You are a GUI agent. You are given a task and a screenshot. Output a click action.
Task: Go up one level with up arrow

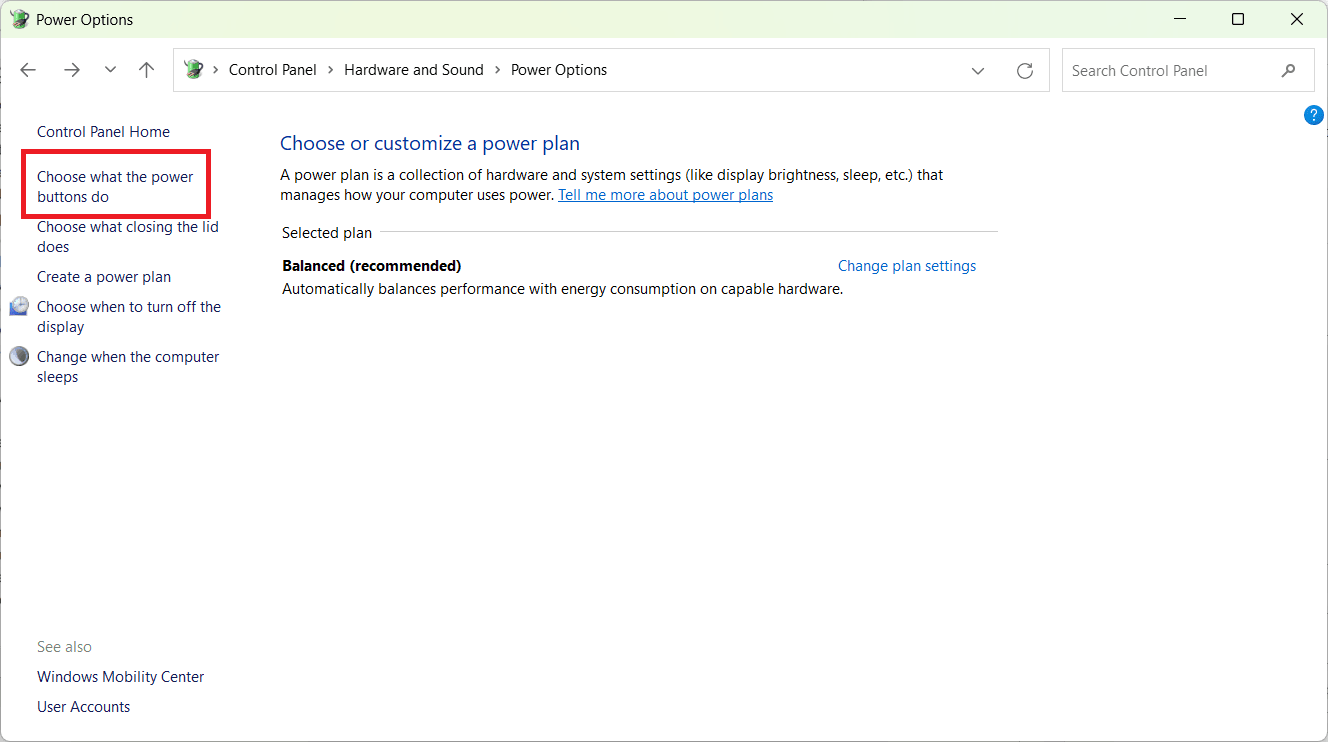click(x=146, y=70)
